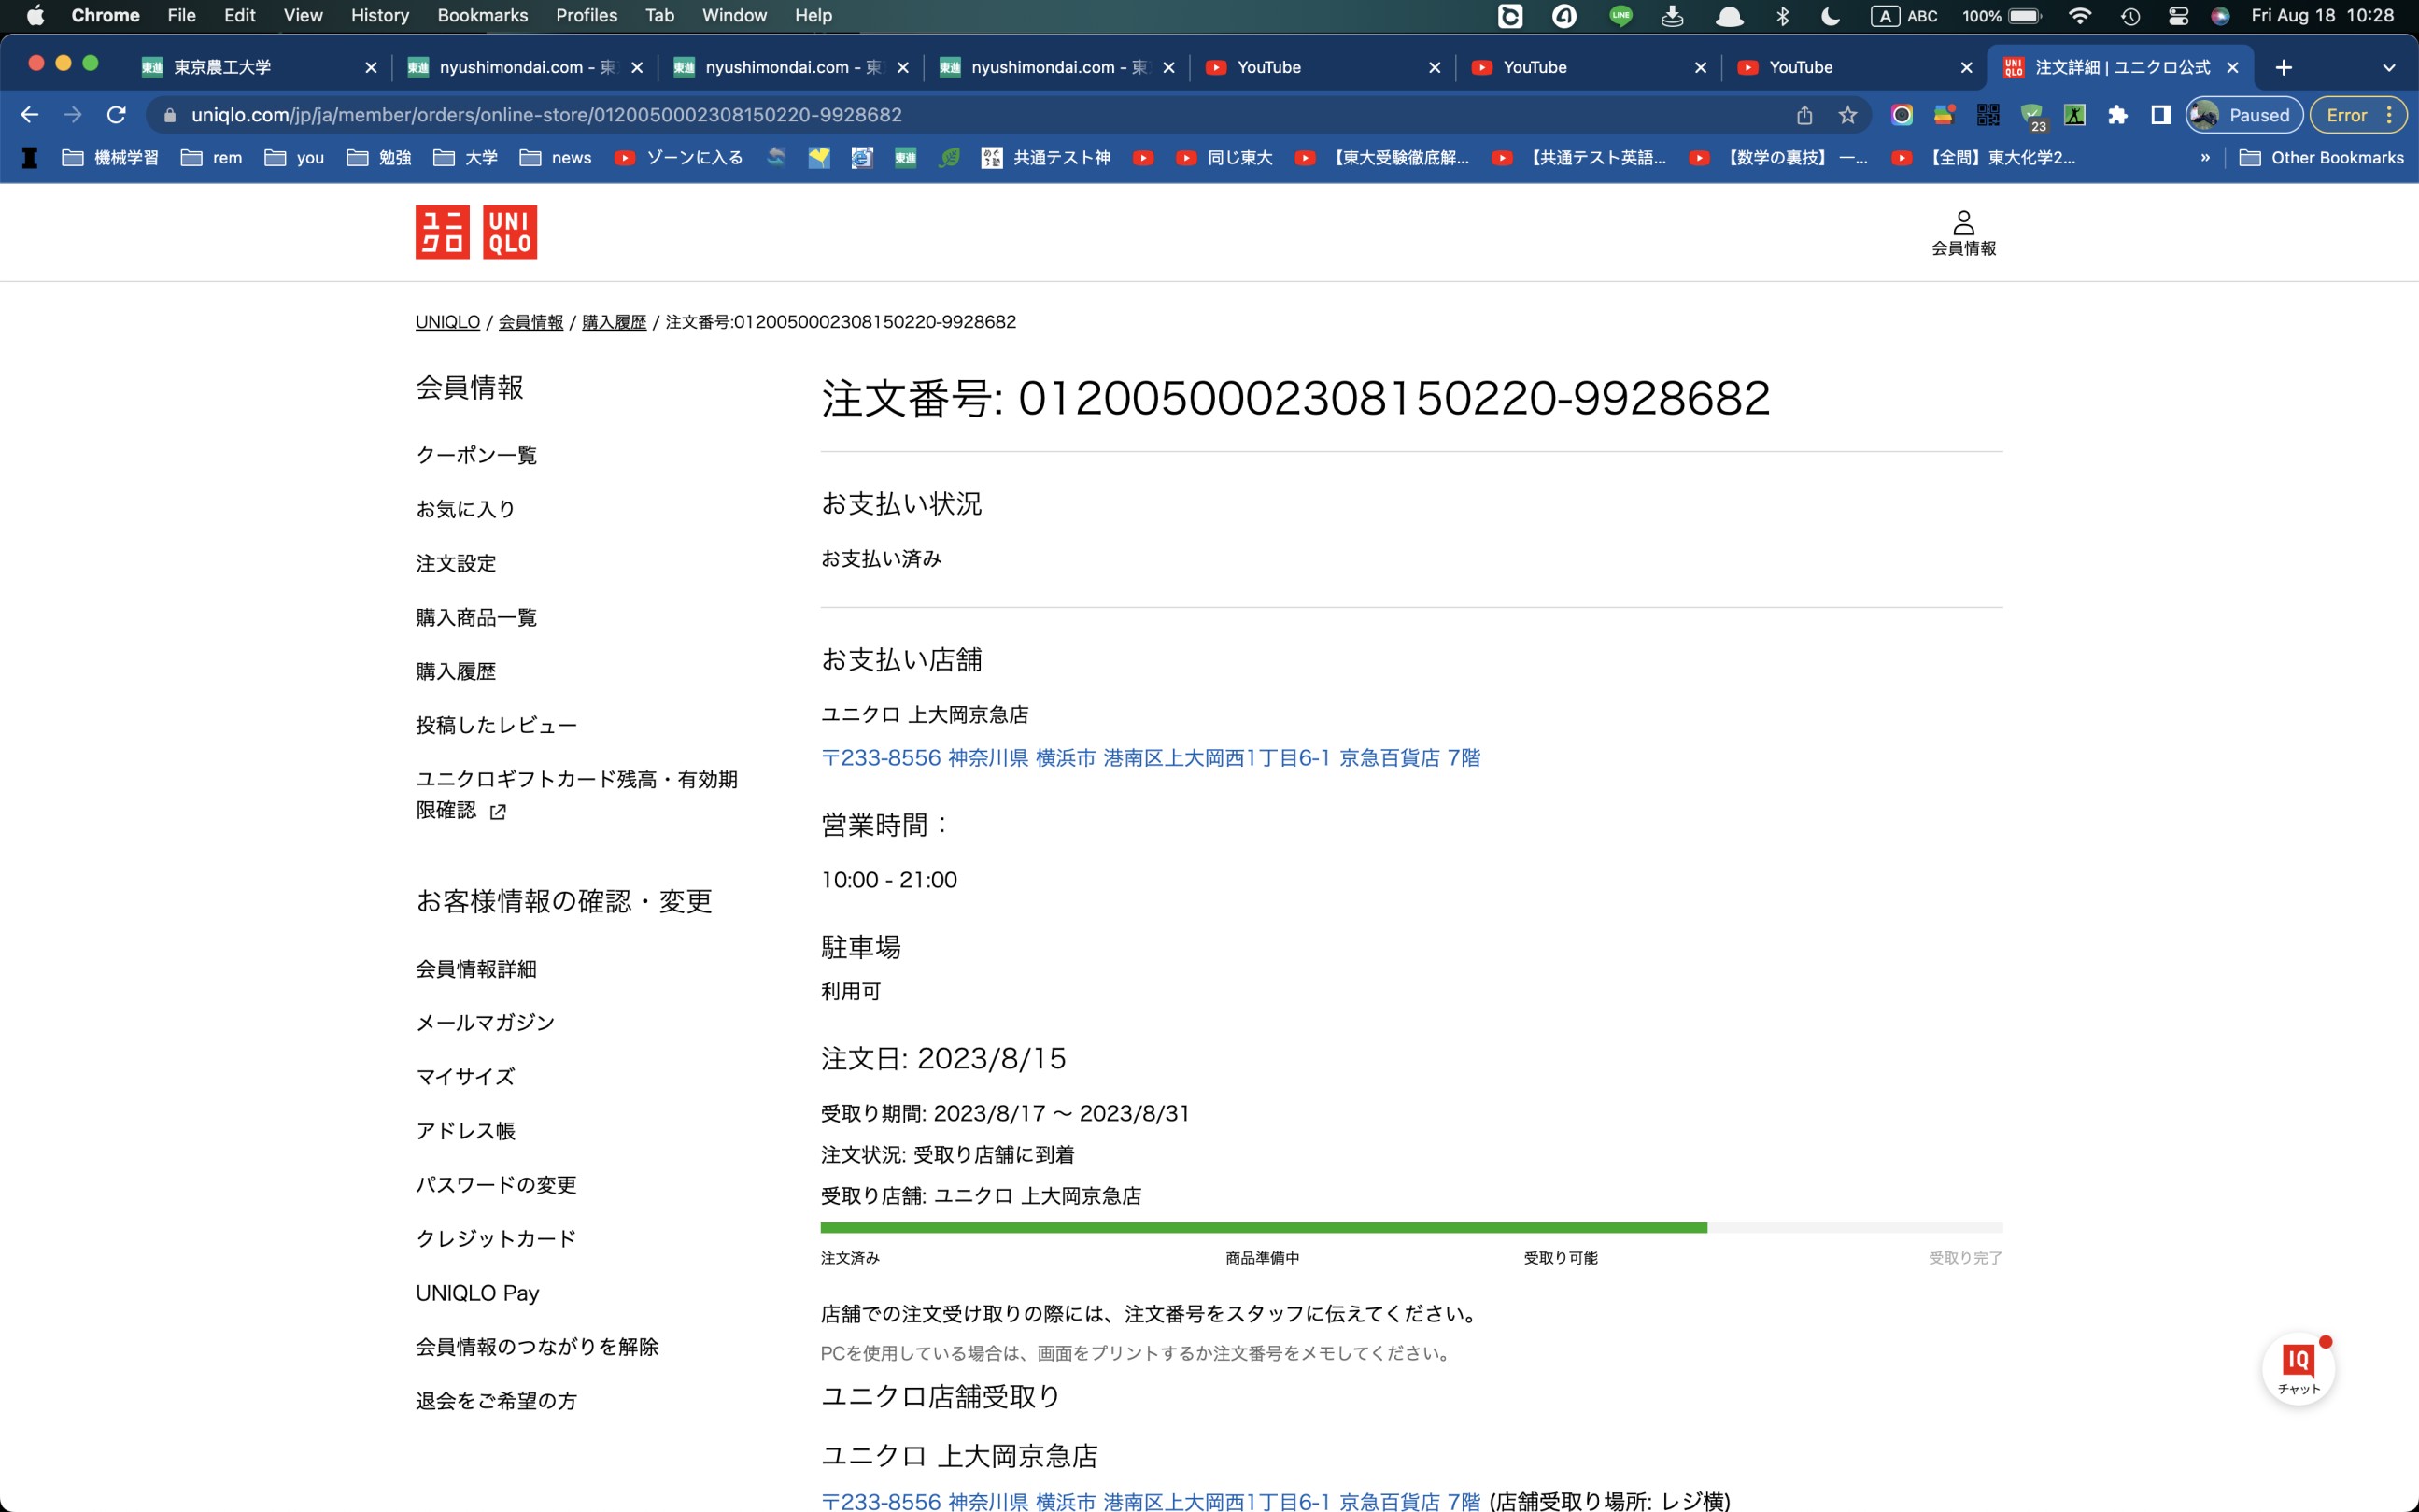Click the share icon in address bar
This screenshot has width=2419, height=1512.
pos(1804,115)
